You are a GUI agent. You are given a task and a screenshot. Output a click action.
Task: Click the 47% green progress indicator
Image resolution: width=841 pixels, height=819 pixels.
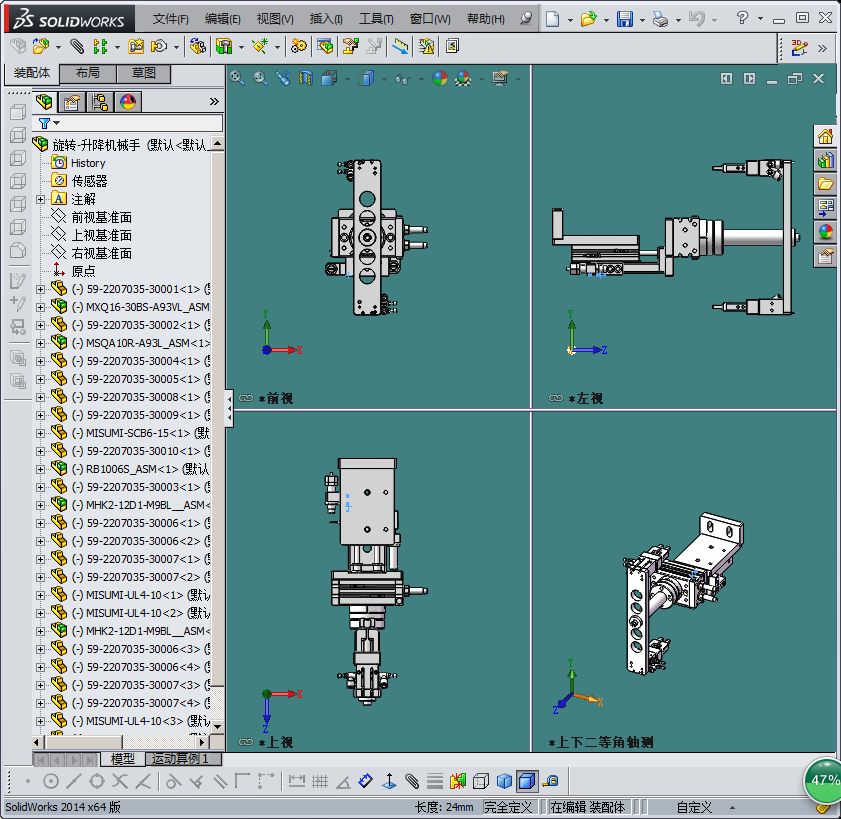pyautogui.click(x=824, y=780)
